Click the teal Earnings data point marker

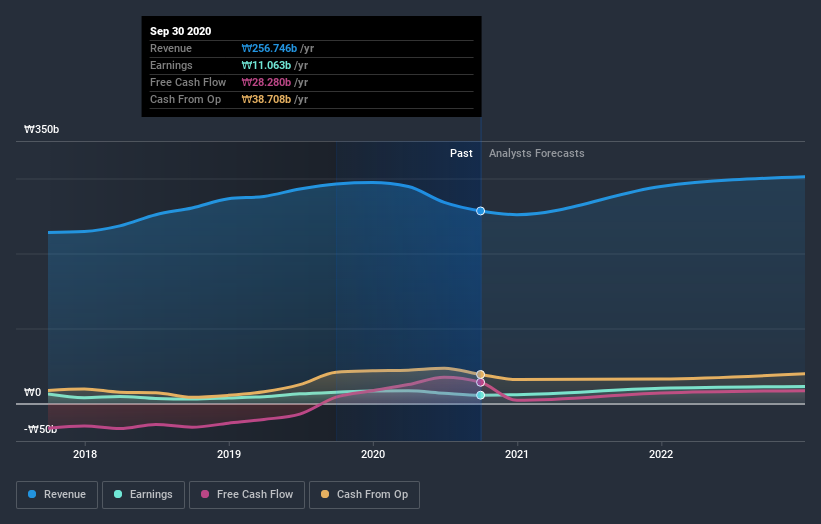click(x=480, y=395)
